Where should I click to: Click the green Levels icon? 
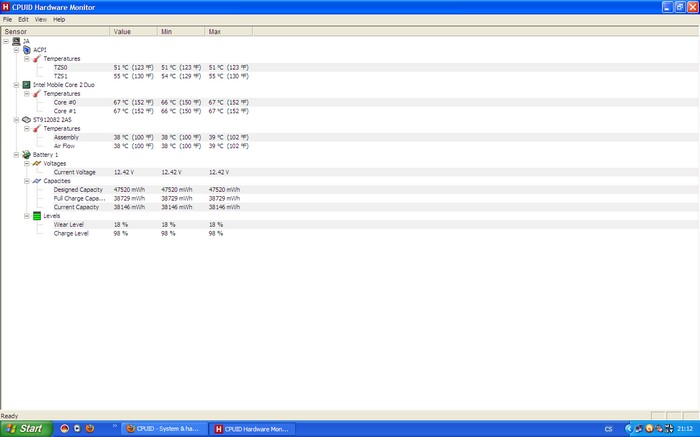point(37,216)
